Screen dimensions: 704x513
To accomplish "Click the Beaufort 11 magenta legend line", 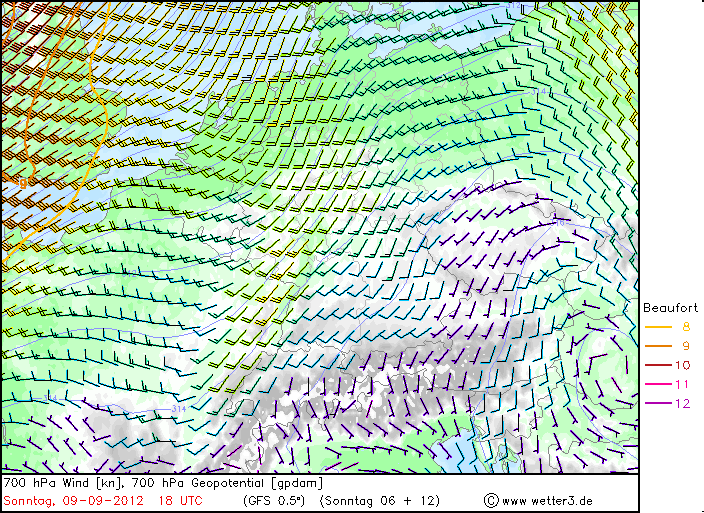I will [x=657, y=384].
